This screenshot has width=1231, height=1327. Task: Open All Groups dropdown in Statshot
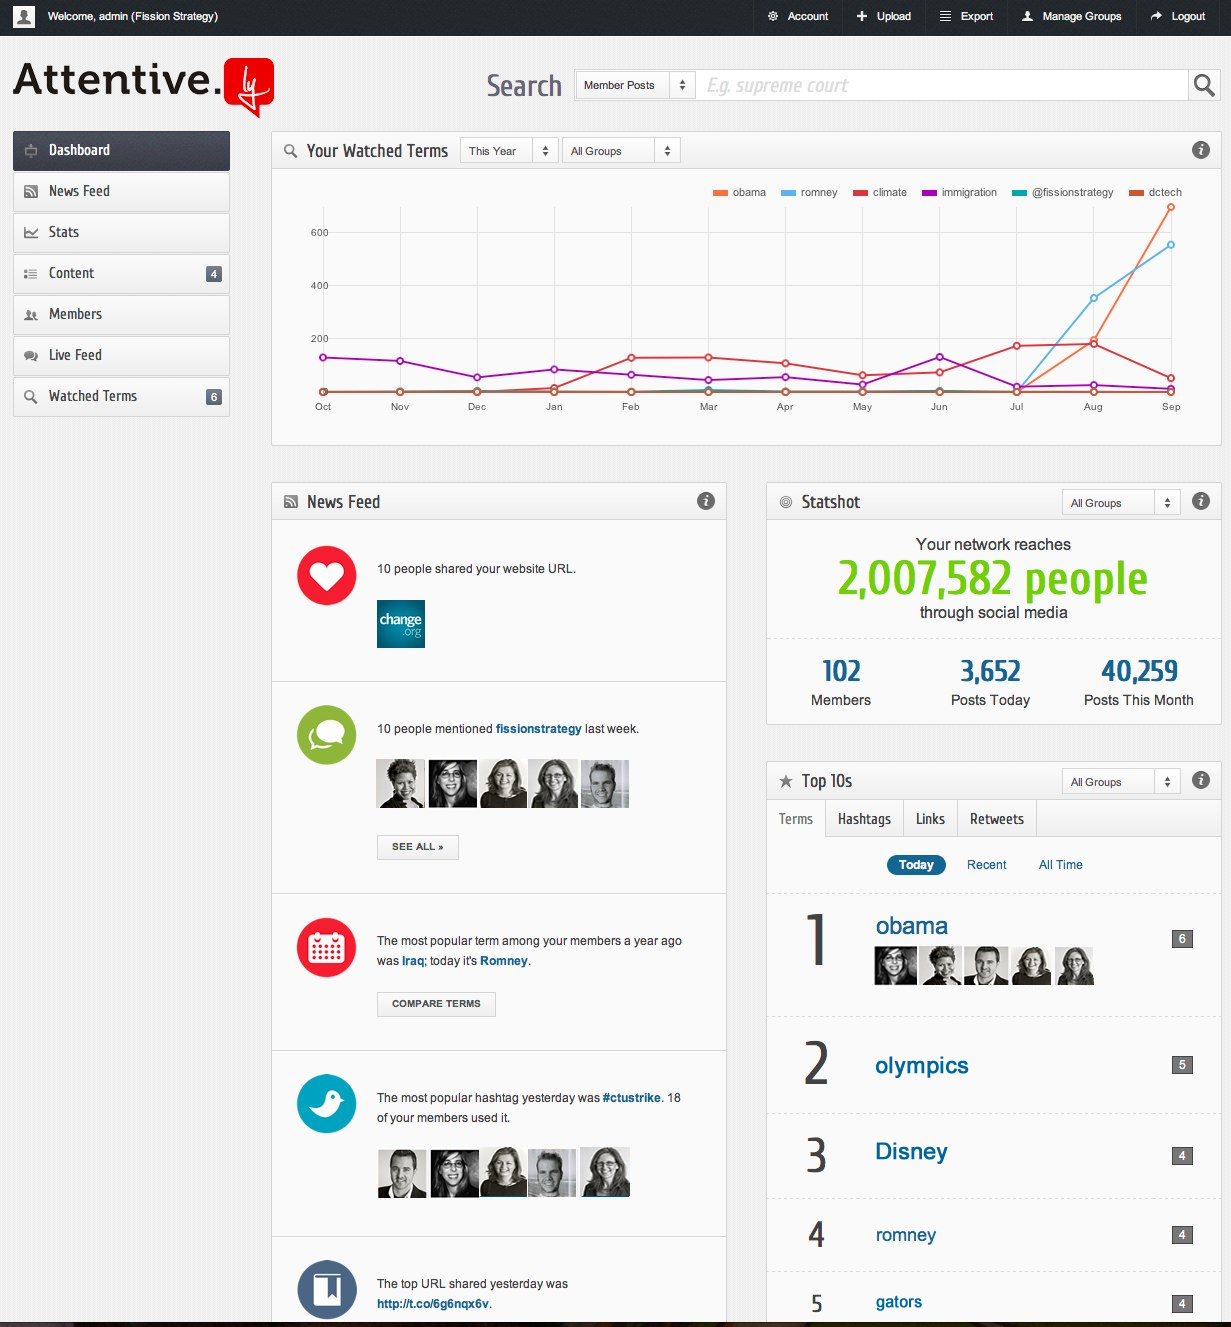point(1121,503)
